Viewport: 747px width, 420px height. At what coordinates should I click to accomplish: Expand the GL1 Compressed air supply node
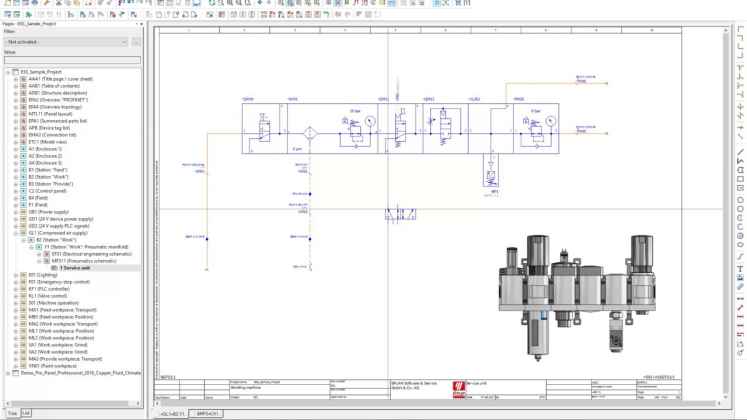[16, 233]
